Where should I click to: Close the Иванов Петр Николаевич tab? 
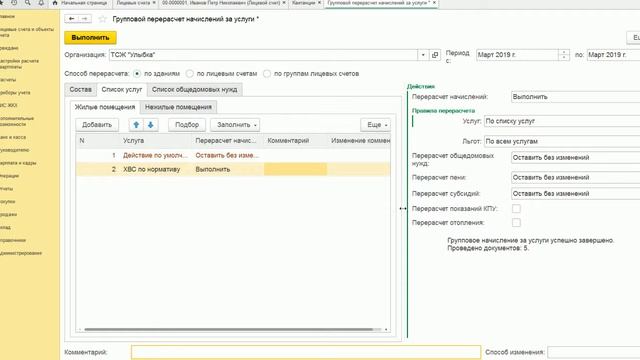(284, 3)
